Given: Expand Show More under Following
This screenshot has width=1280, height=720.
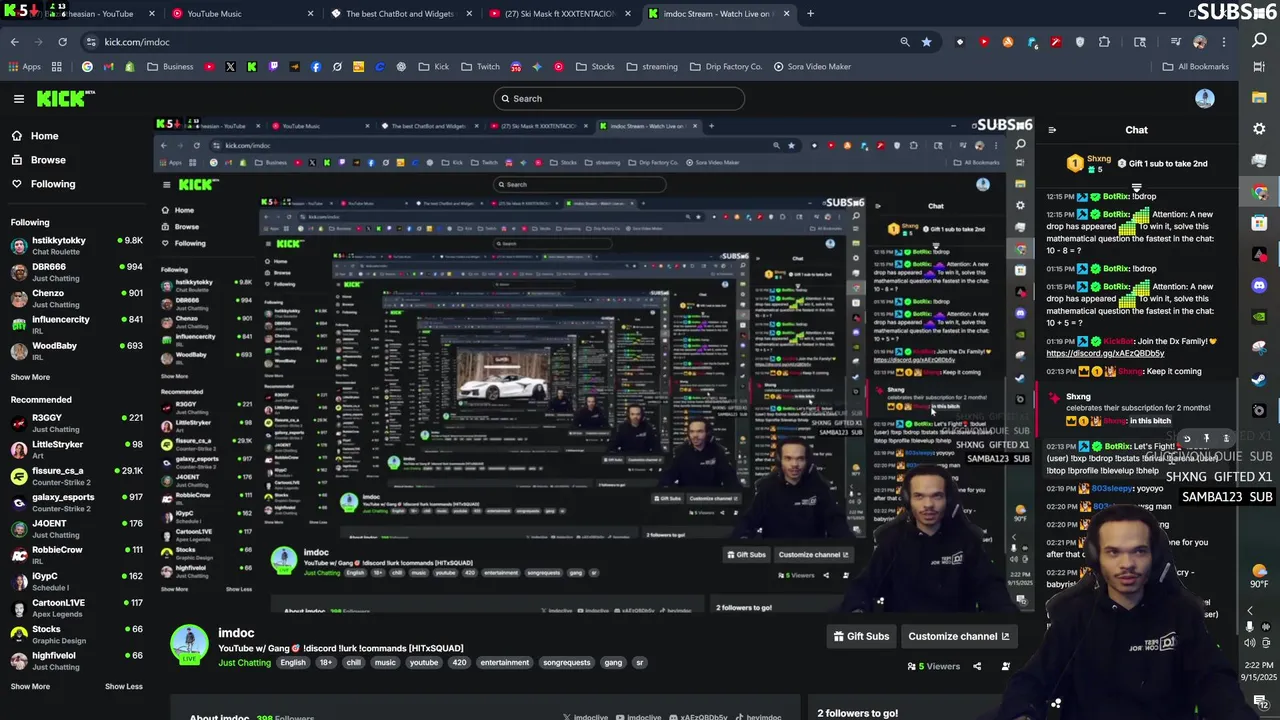Looking at the screenshot, I should click(30, 377).
